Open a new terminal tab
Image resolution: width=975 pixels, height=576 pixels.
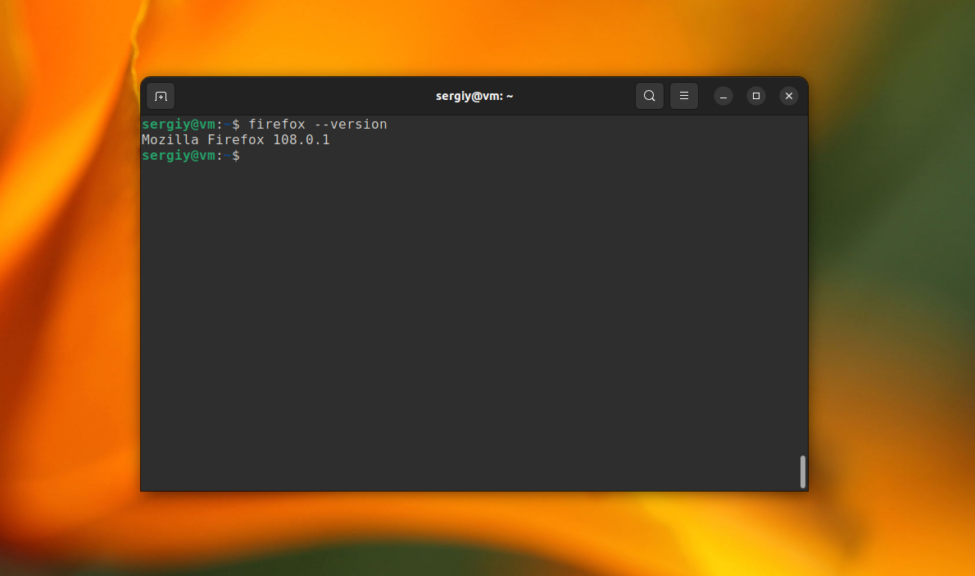[x=160, y=96]
